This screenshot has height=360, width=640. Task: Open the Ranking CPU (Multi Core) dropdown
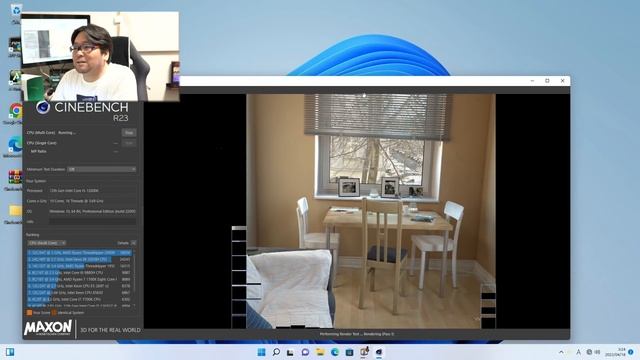47,243
